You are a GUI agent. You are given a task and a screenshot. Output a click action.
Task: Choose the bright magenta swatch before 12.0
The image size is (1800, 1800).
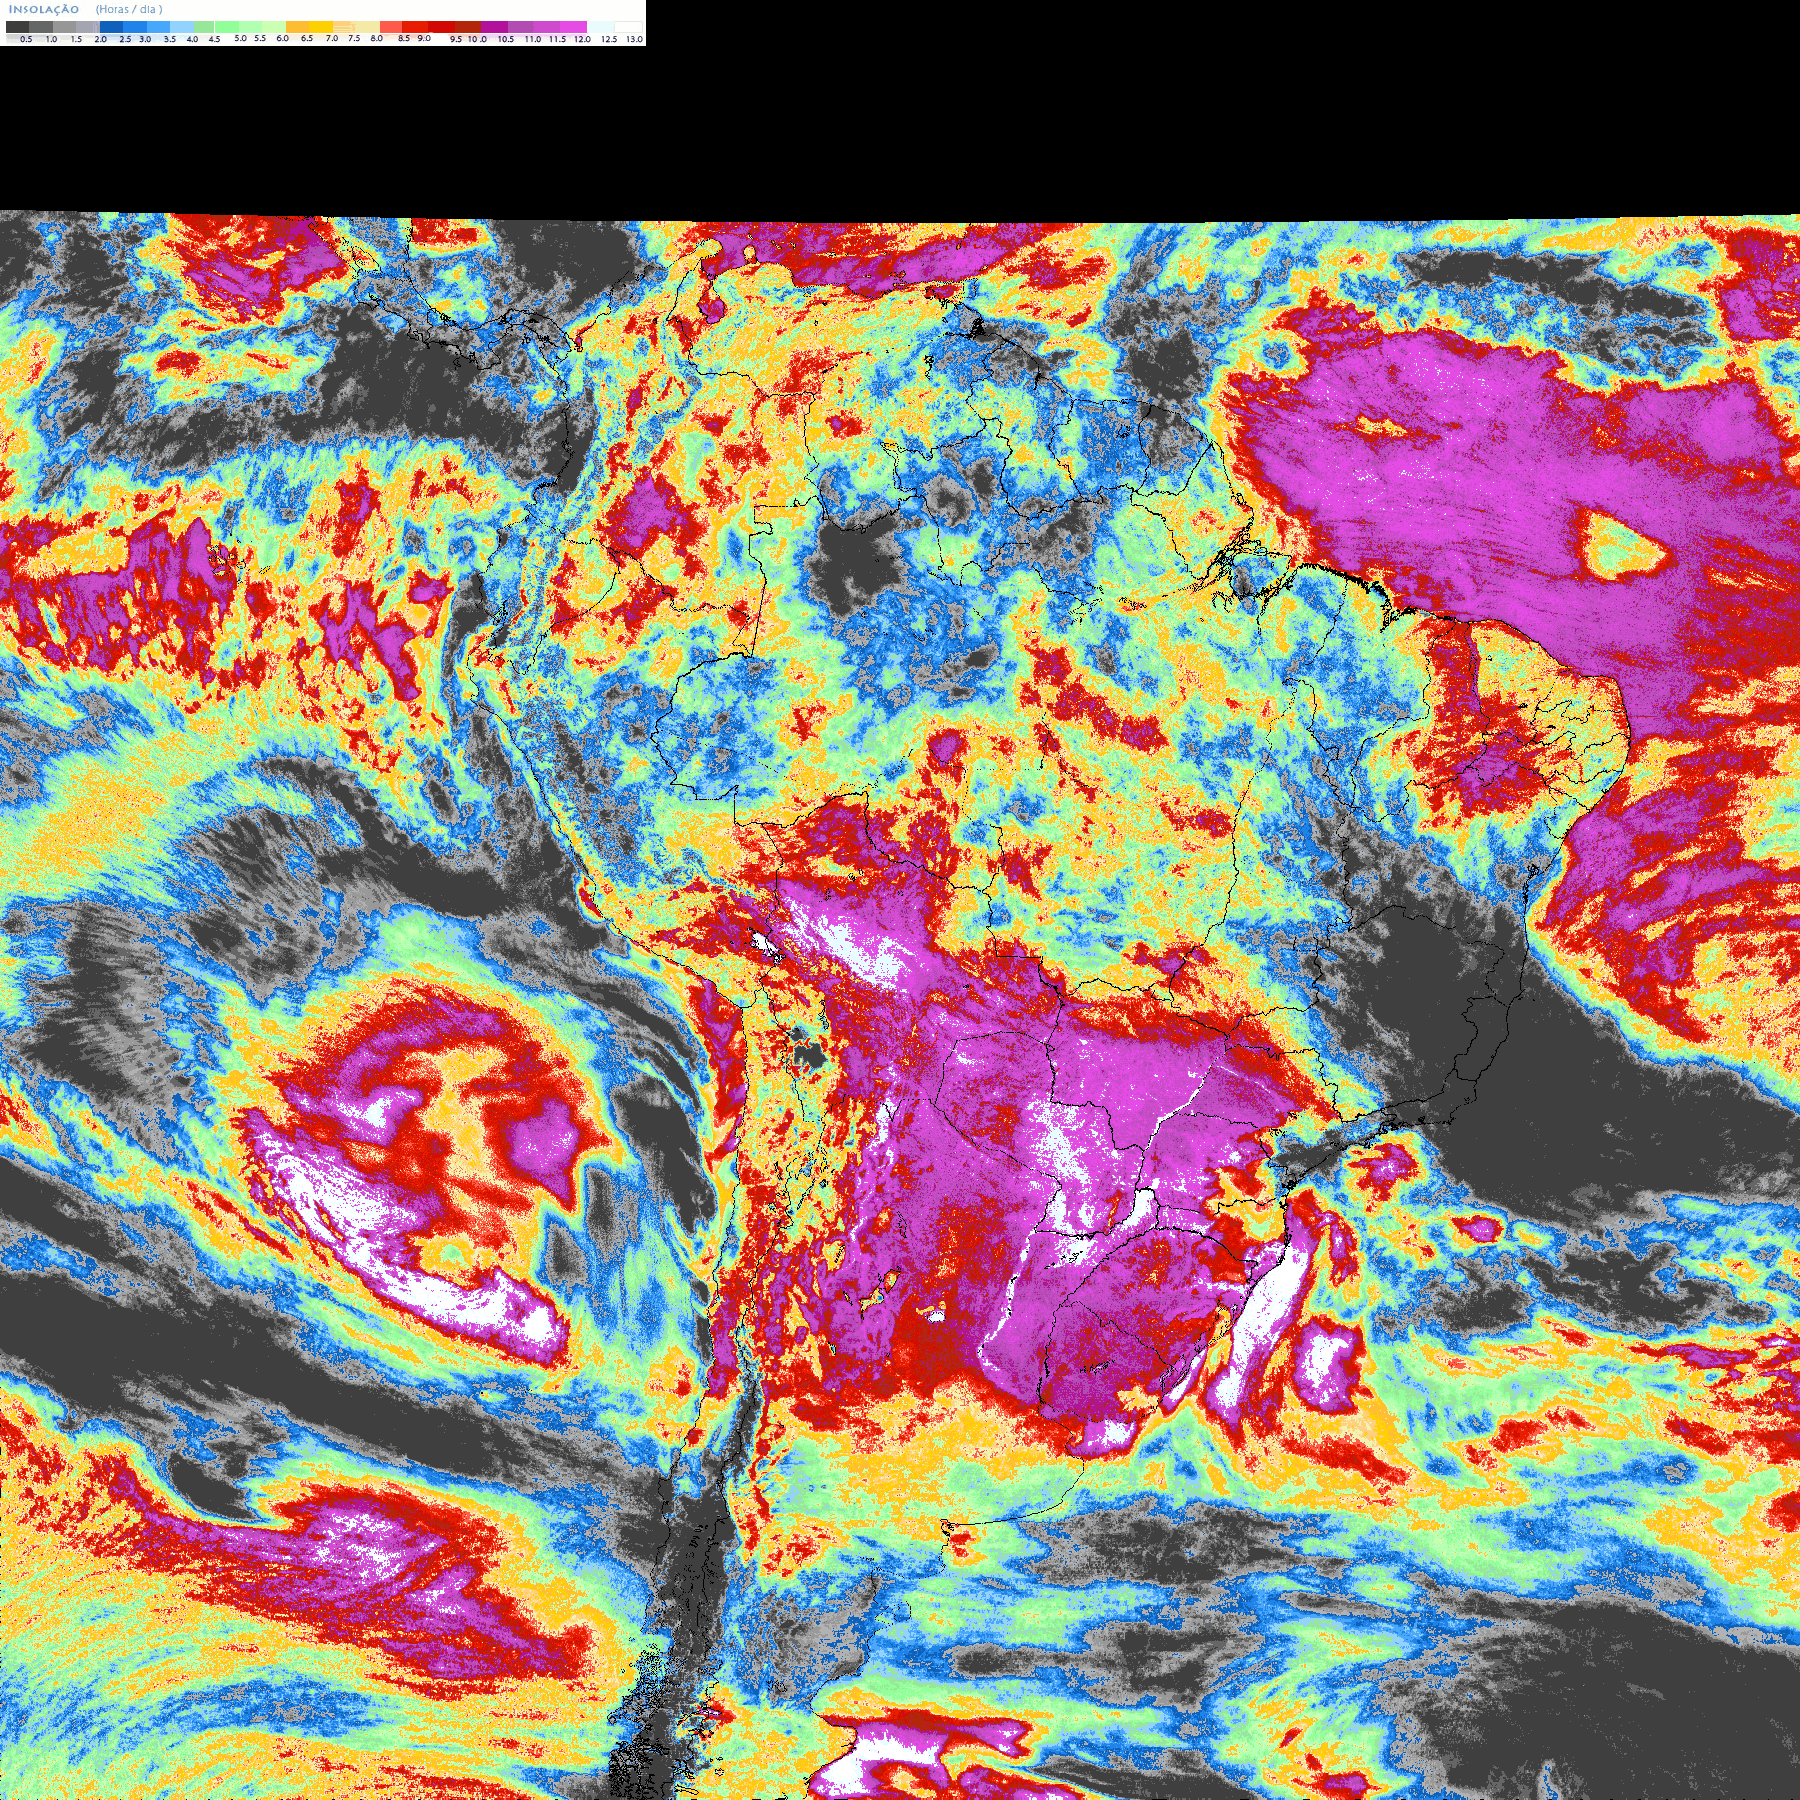coord(573,27)
